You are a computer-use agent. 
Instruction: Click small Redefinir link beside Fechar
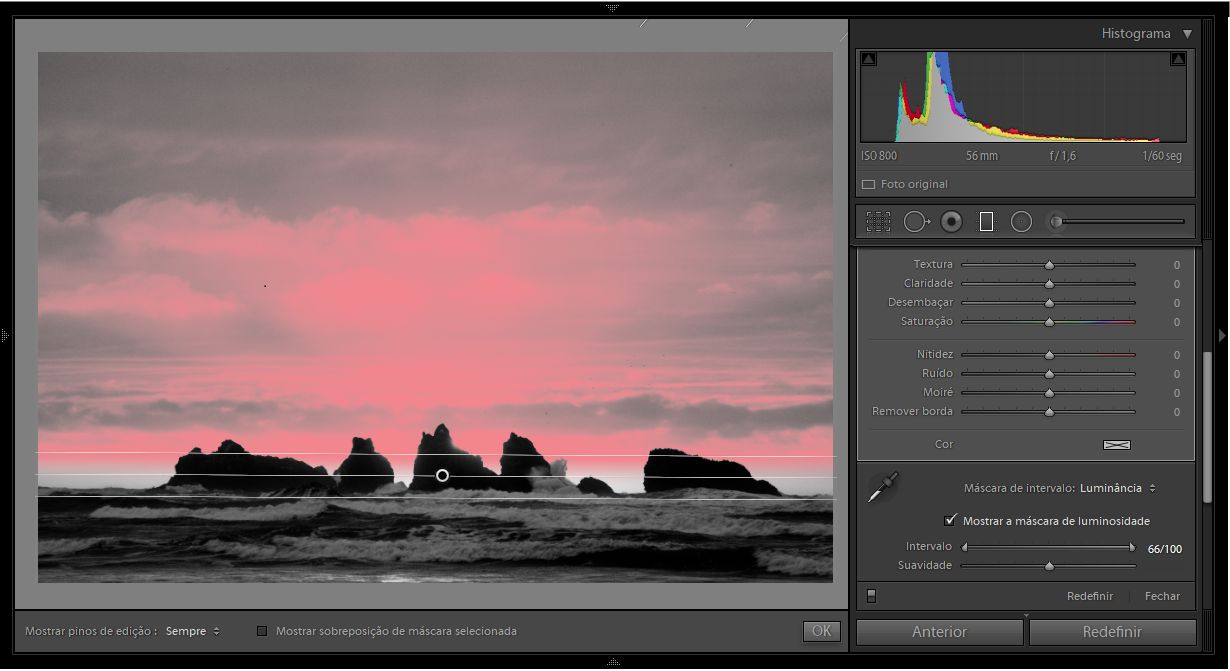pyautogui.click(x=1090, y=596)
